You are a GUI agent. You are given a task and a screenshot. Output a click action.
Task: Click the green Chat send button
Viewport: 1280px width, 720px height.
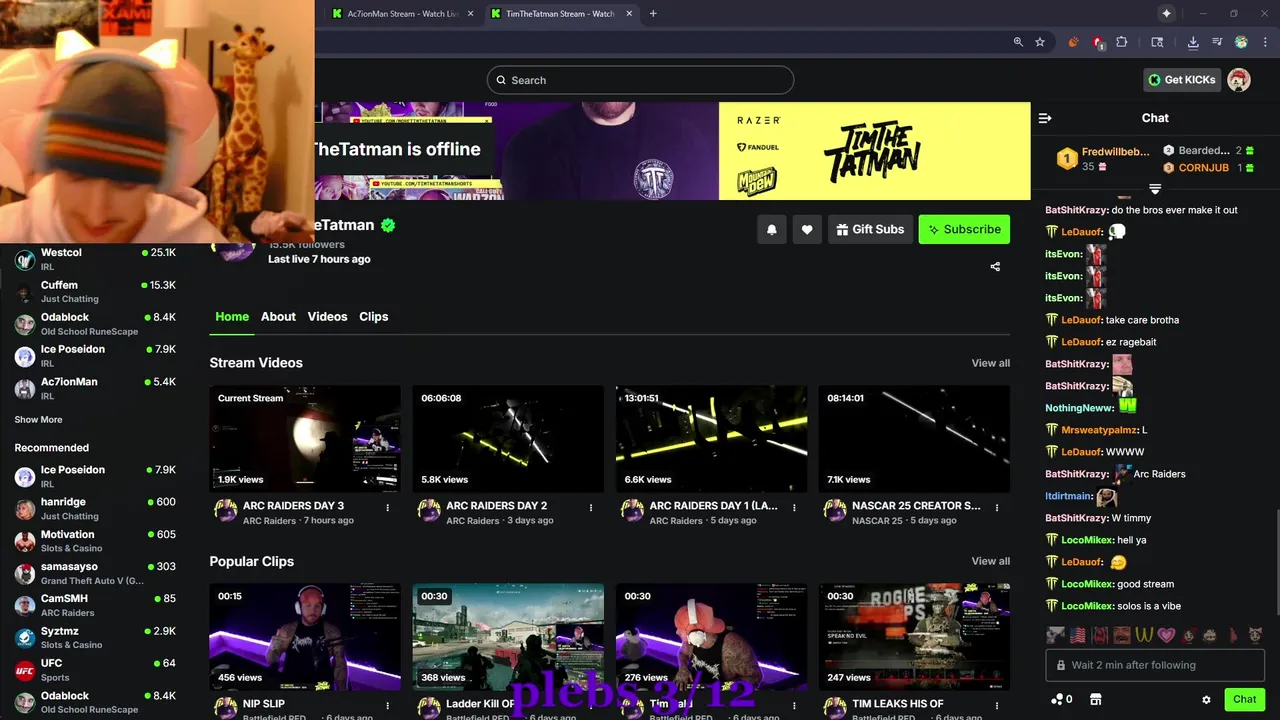[x=1244, y=699]
